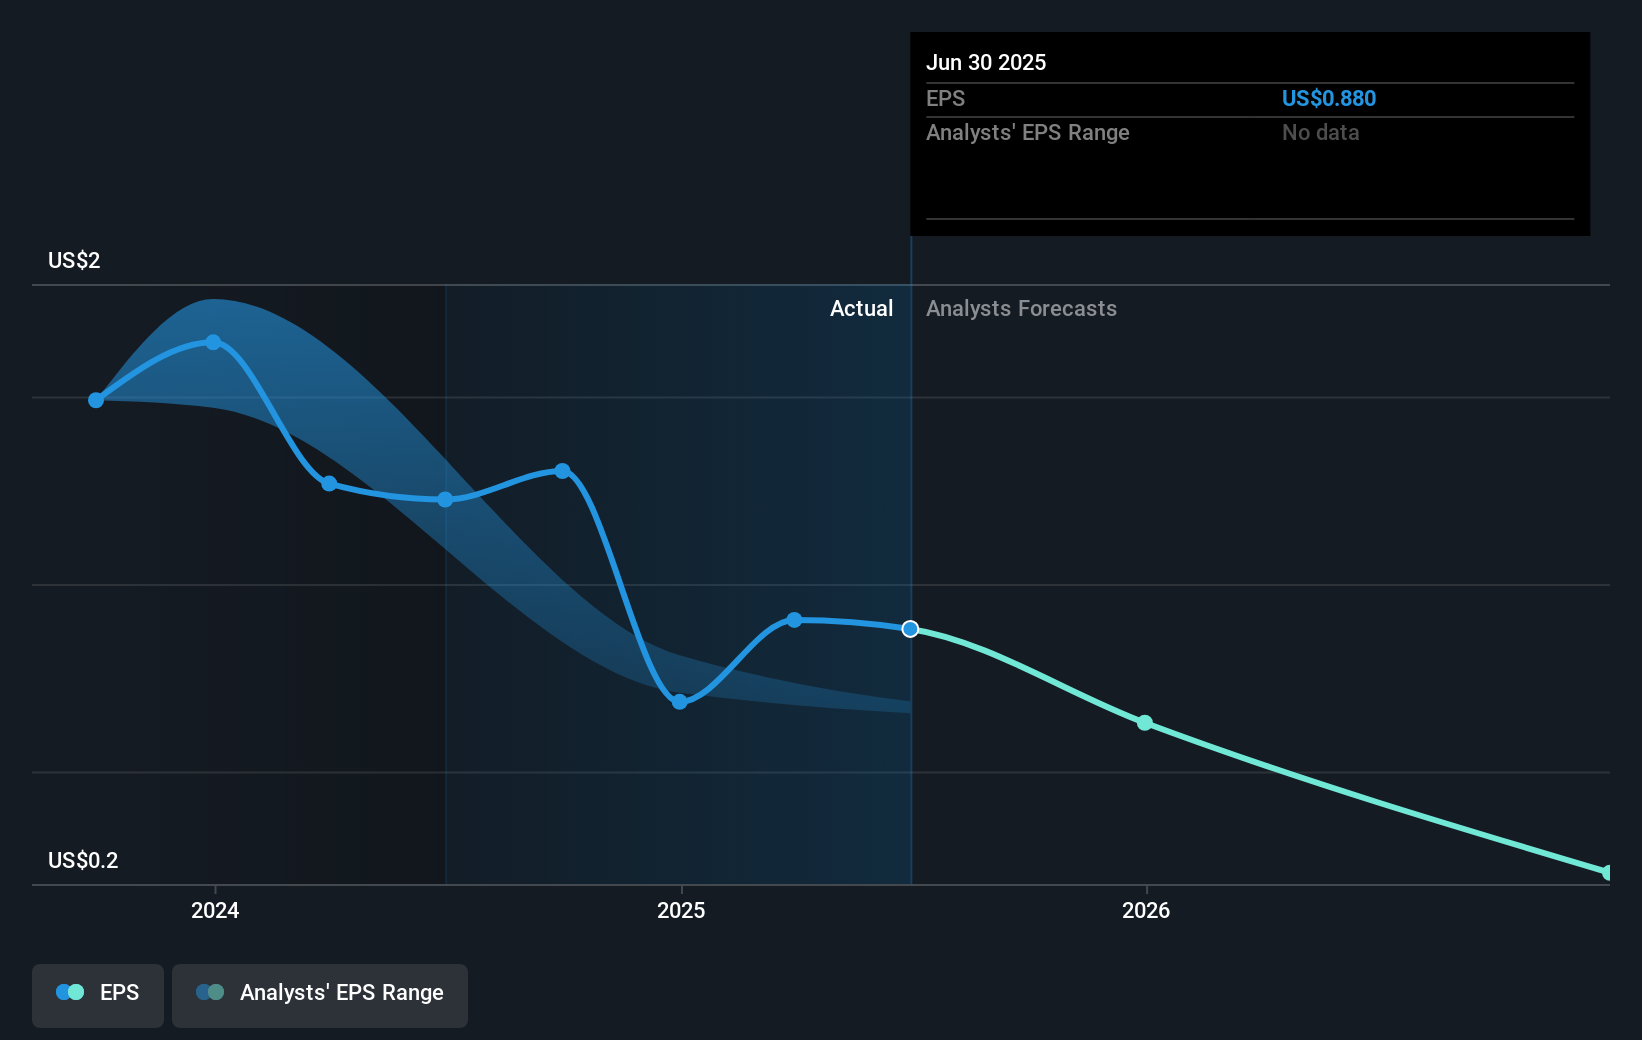Click the green Analysts' EPS Range legend dot

[217, 992]
